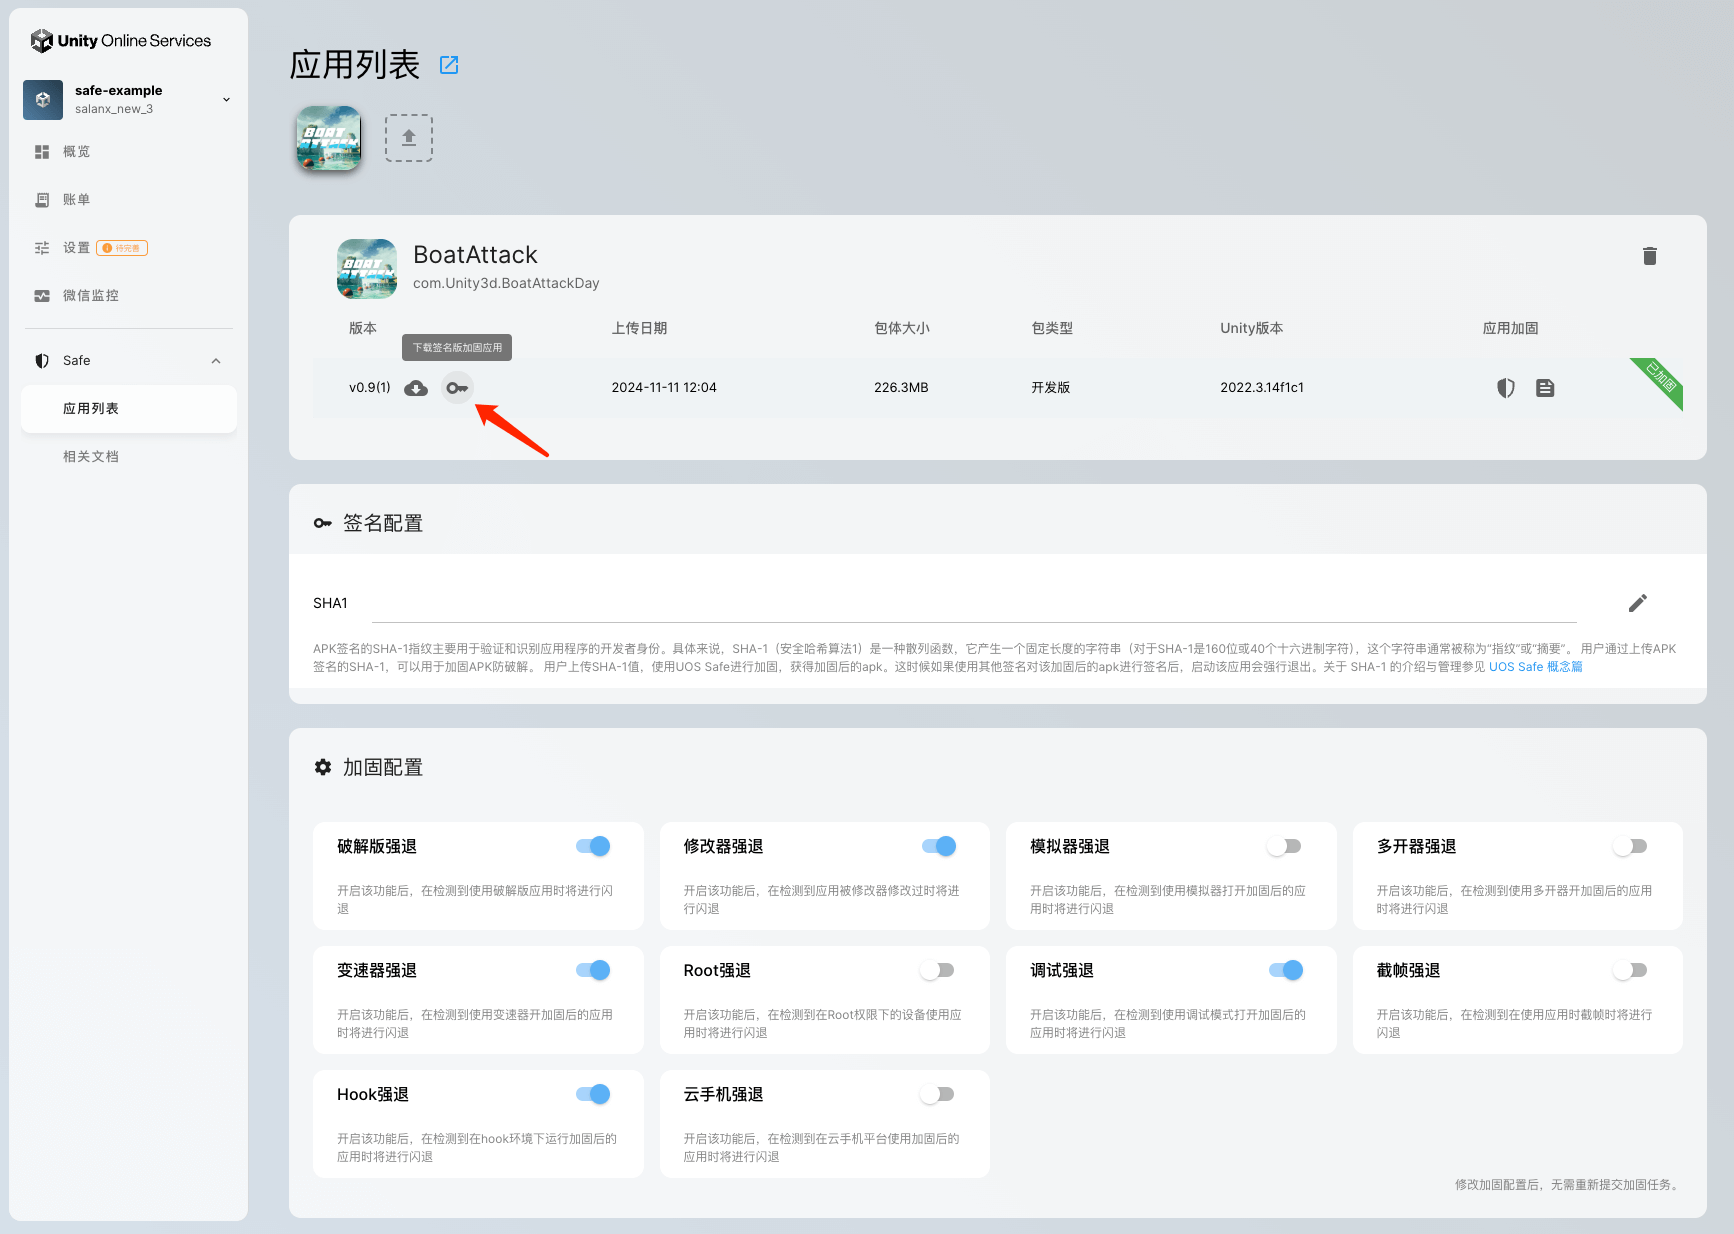Click the dashed upload new app icon
The image size is (1734, 1234).
[409, 138]
